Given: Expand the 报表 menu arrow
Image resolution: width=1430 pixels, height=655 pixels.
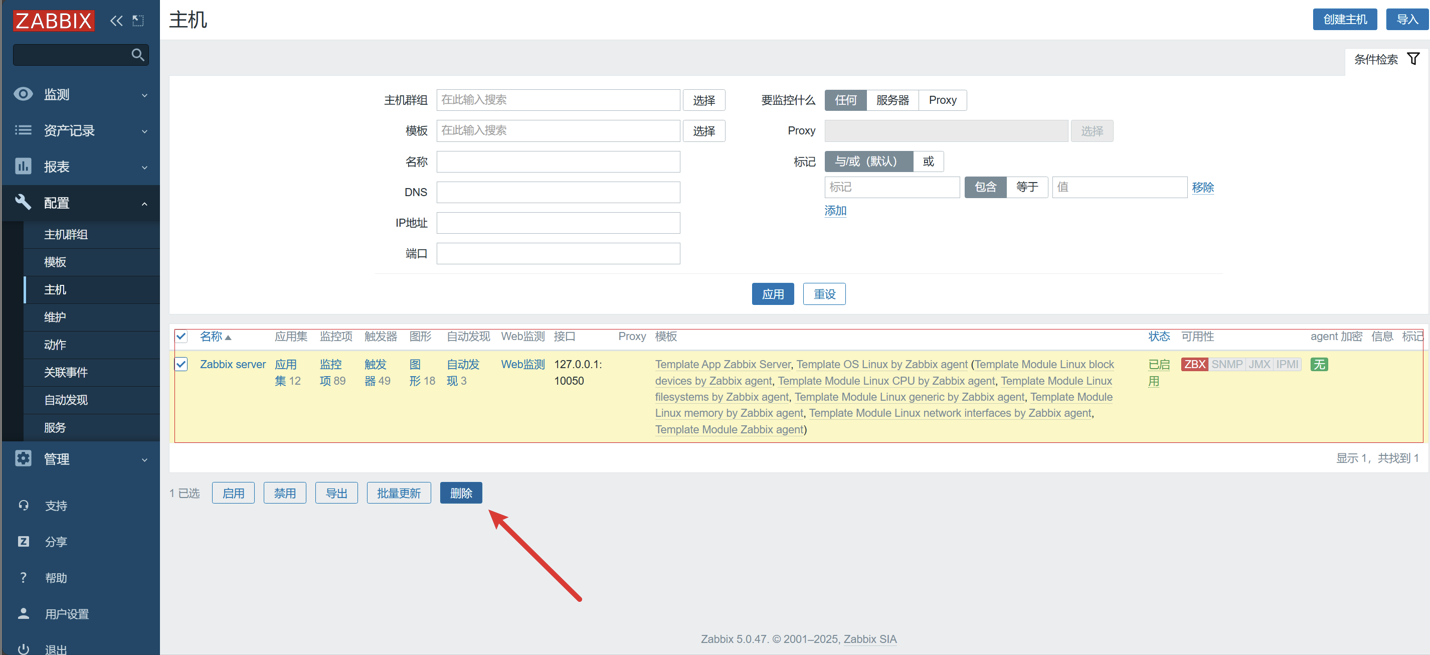Looking at the screenshot, I should click(x=144, y=167).
